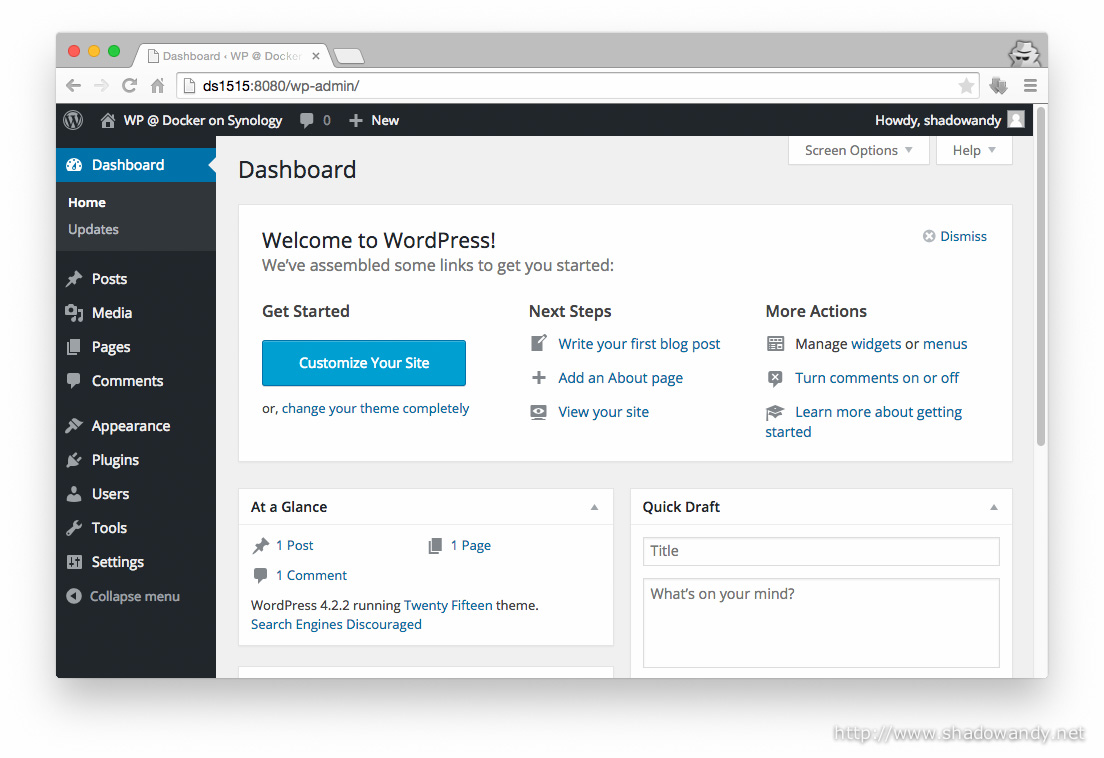Click the page vertical scrollbar

tap(1041, 277)
